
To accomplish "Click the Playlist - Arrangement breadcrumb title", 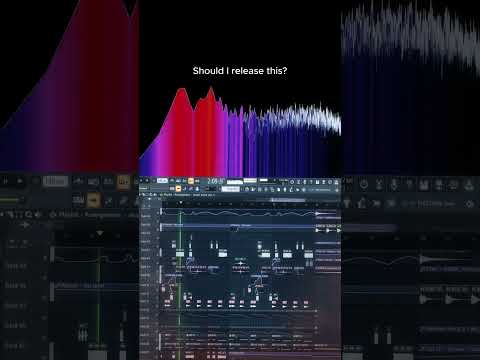I will coord(177,195).
